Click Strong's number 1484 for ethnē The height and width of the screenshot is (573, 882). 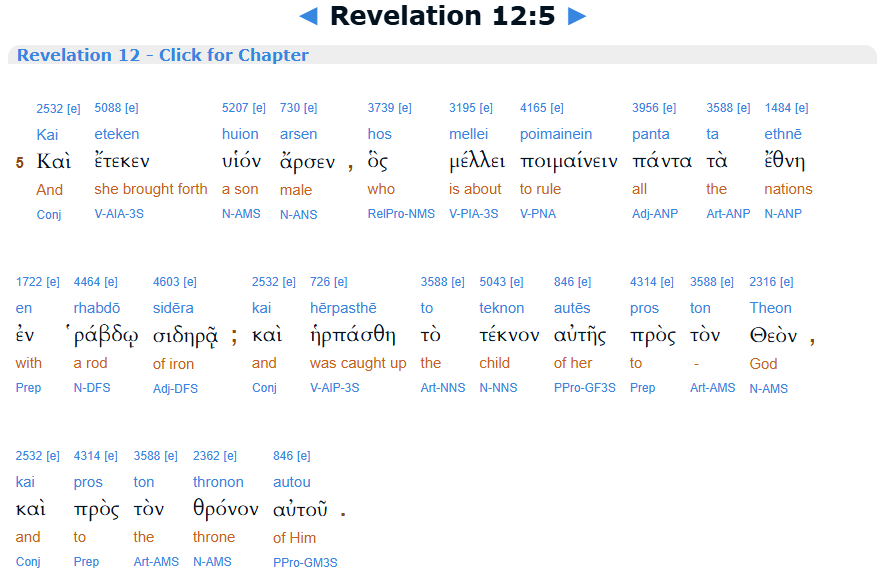pyautogui.click(x=779, y=108)
